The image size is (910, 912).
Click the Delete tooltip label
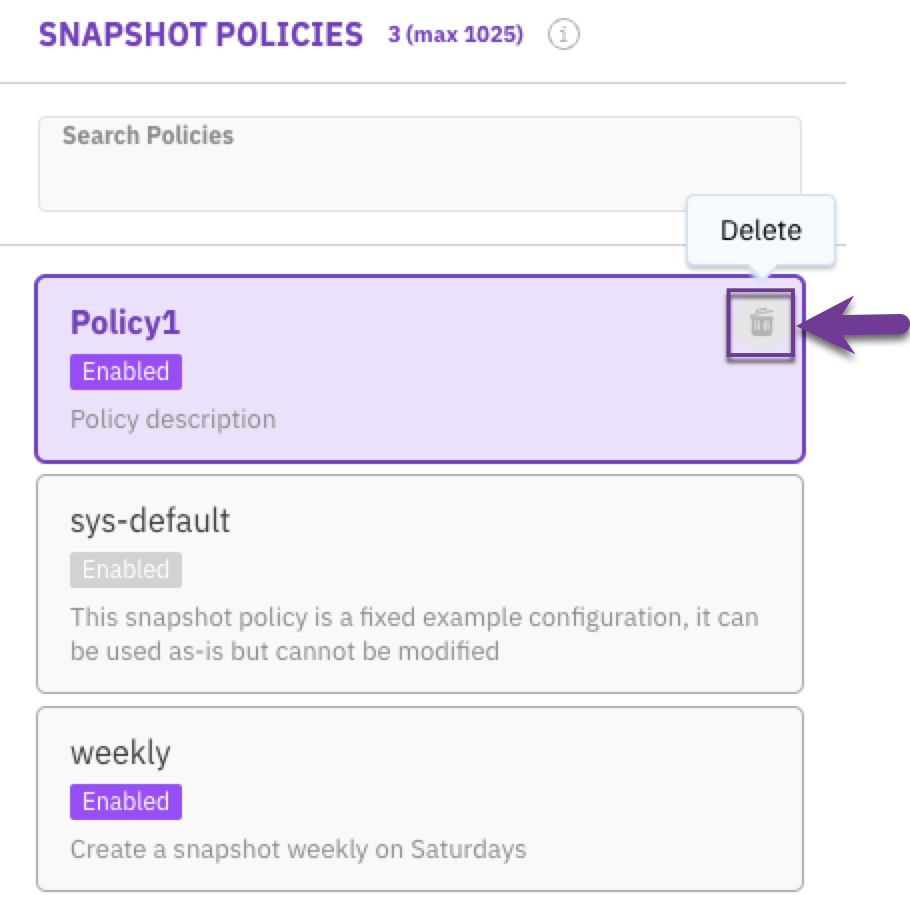click(x=761, y=231)
